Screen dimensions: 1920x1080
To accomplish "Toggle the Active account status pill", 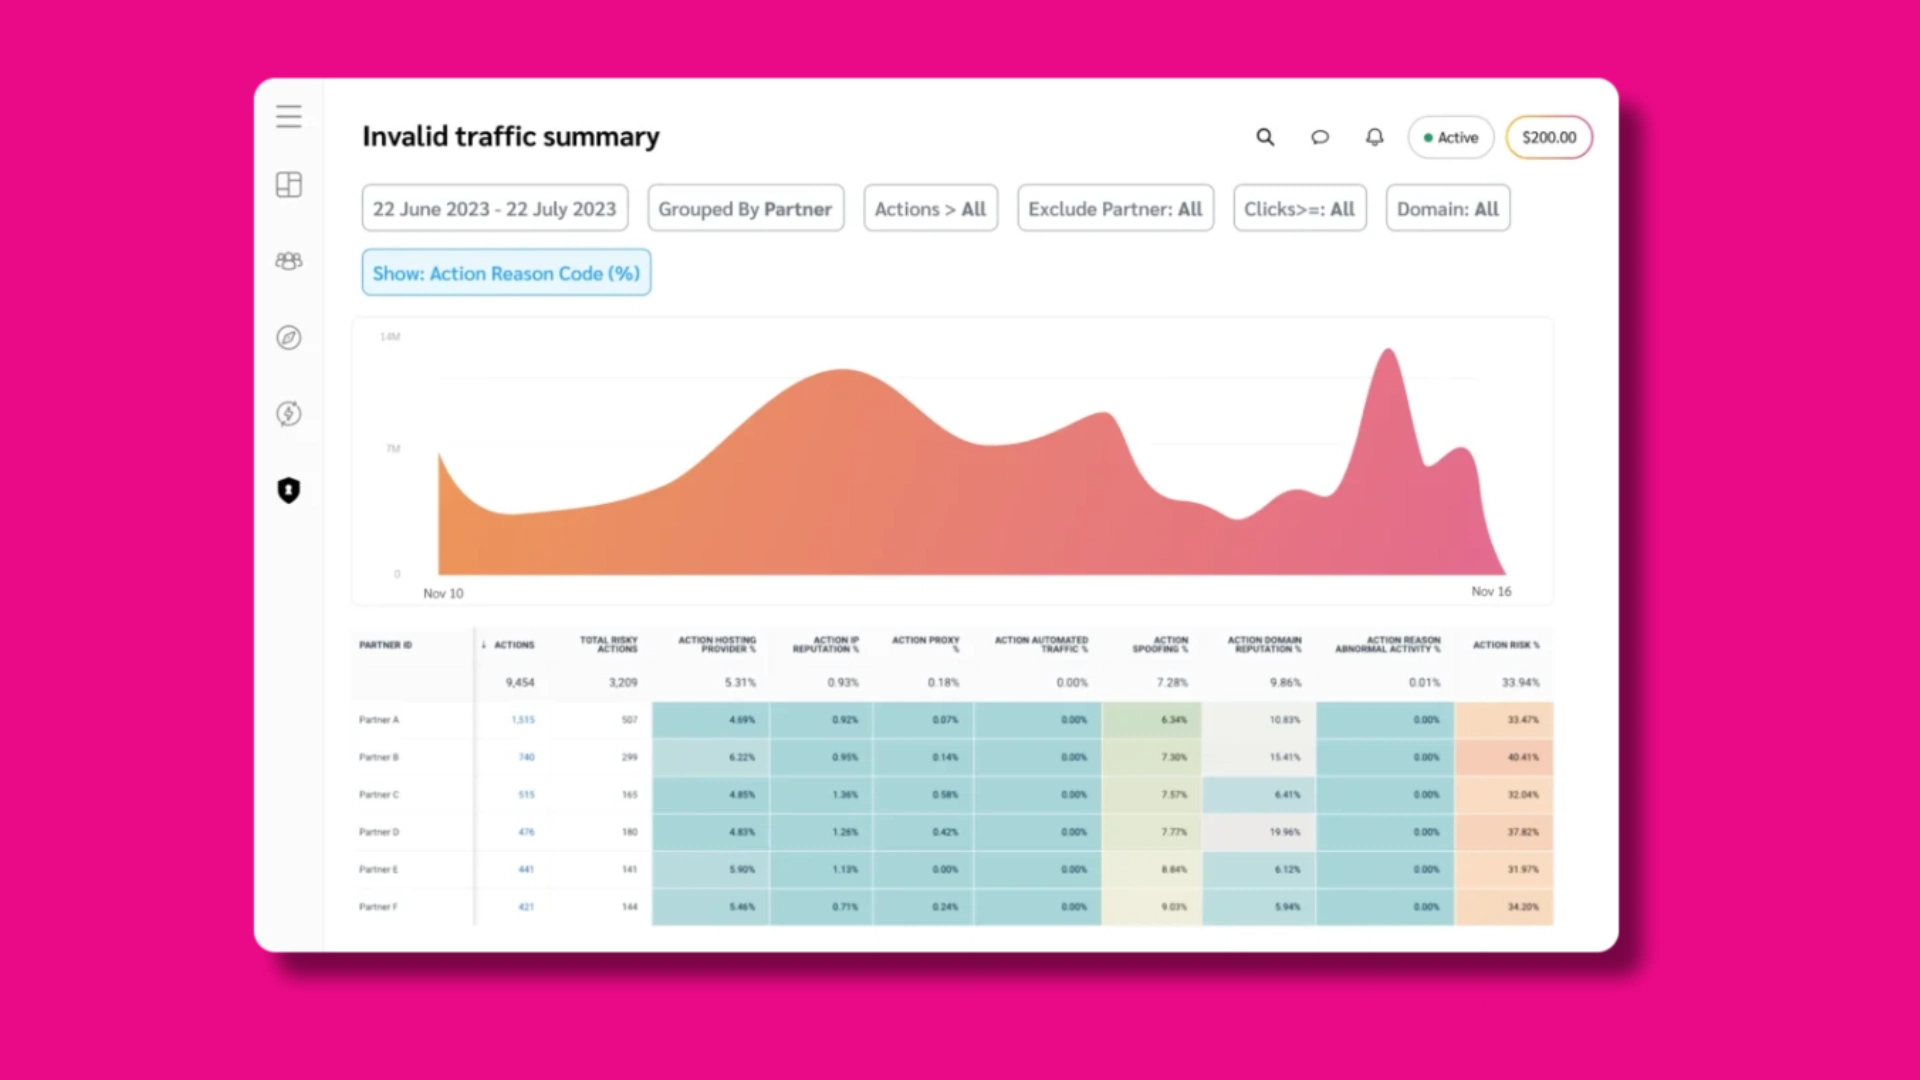I will click(1450, 137).
